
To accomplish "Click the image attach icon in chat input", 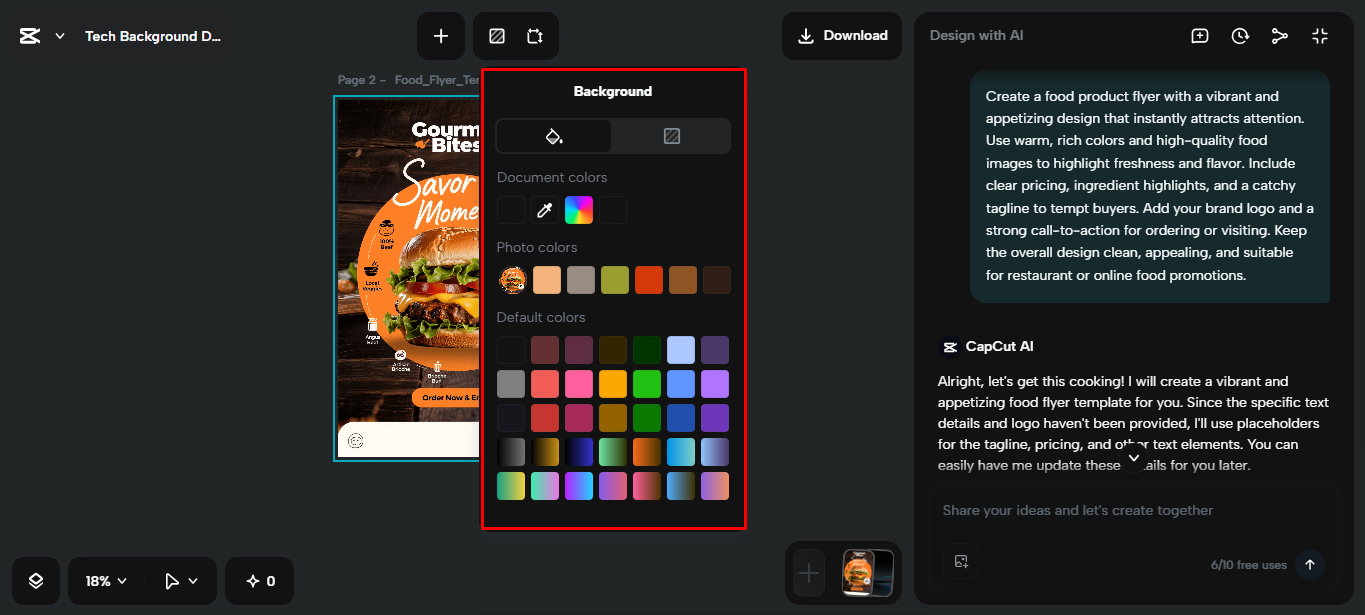I will click(961, 562).
